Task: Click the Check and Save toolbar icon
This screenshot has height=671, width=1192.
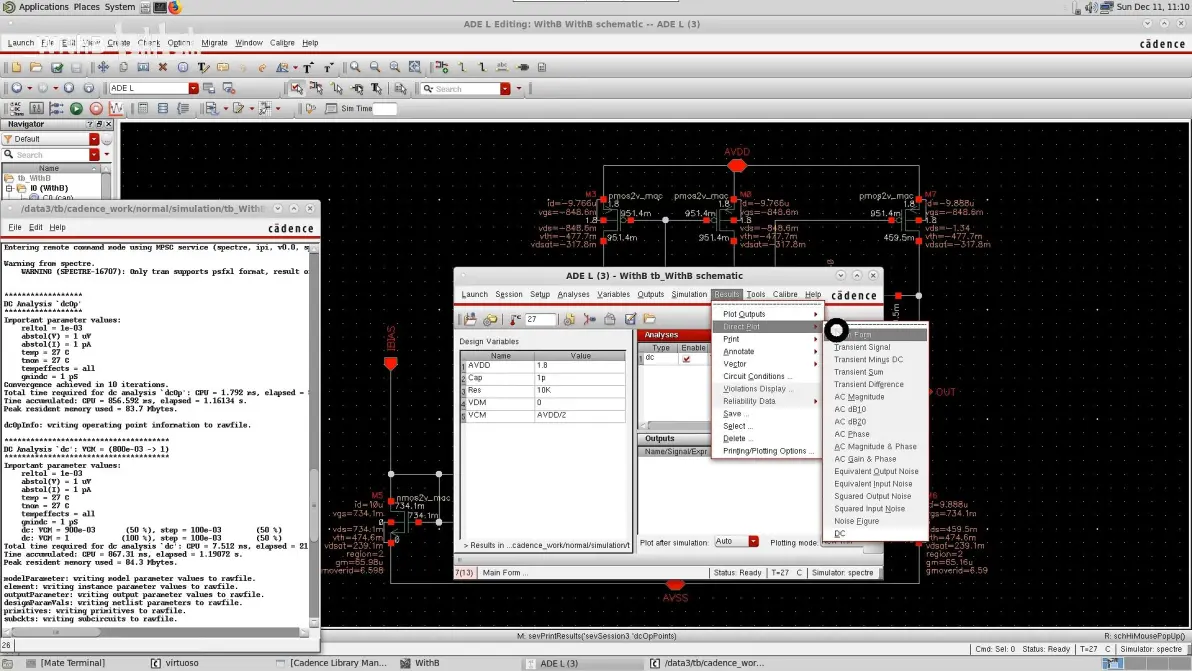Action: pyautogui.click(x=56, y=68)
